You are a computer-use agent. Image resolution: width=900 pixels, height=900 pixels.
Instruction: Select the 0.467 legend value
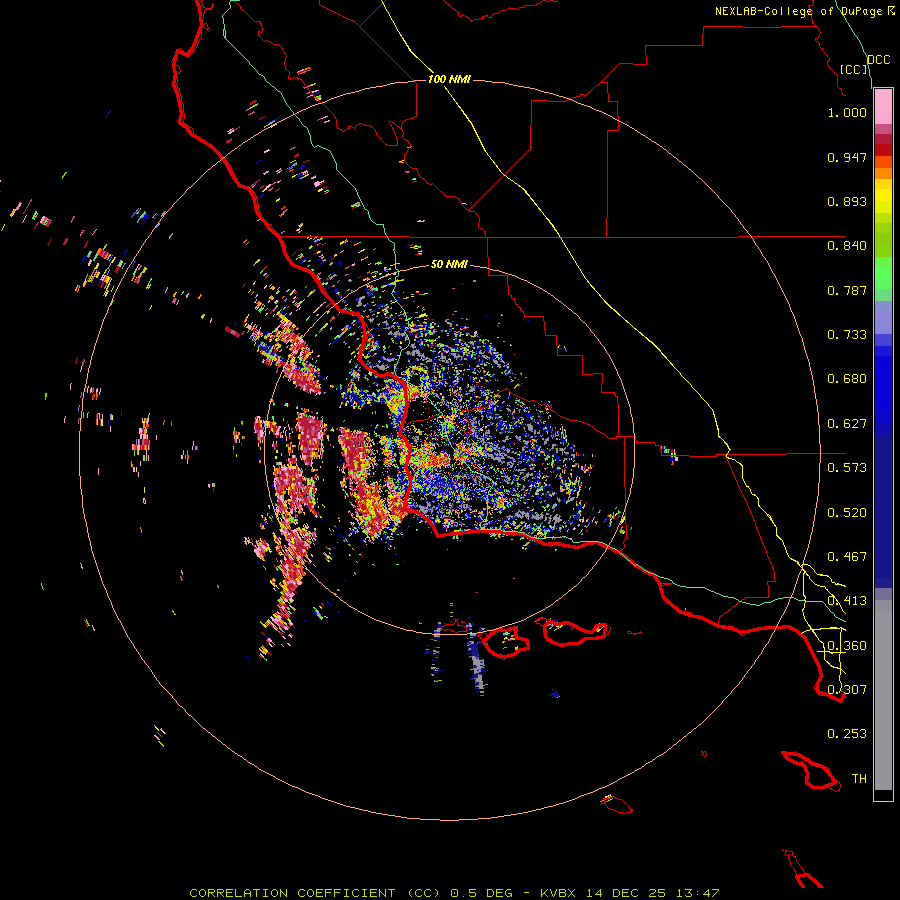[x=847, y=557]
